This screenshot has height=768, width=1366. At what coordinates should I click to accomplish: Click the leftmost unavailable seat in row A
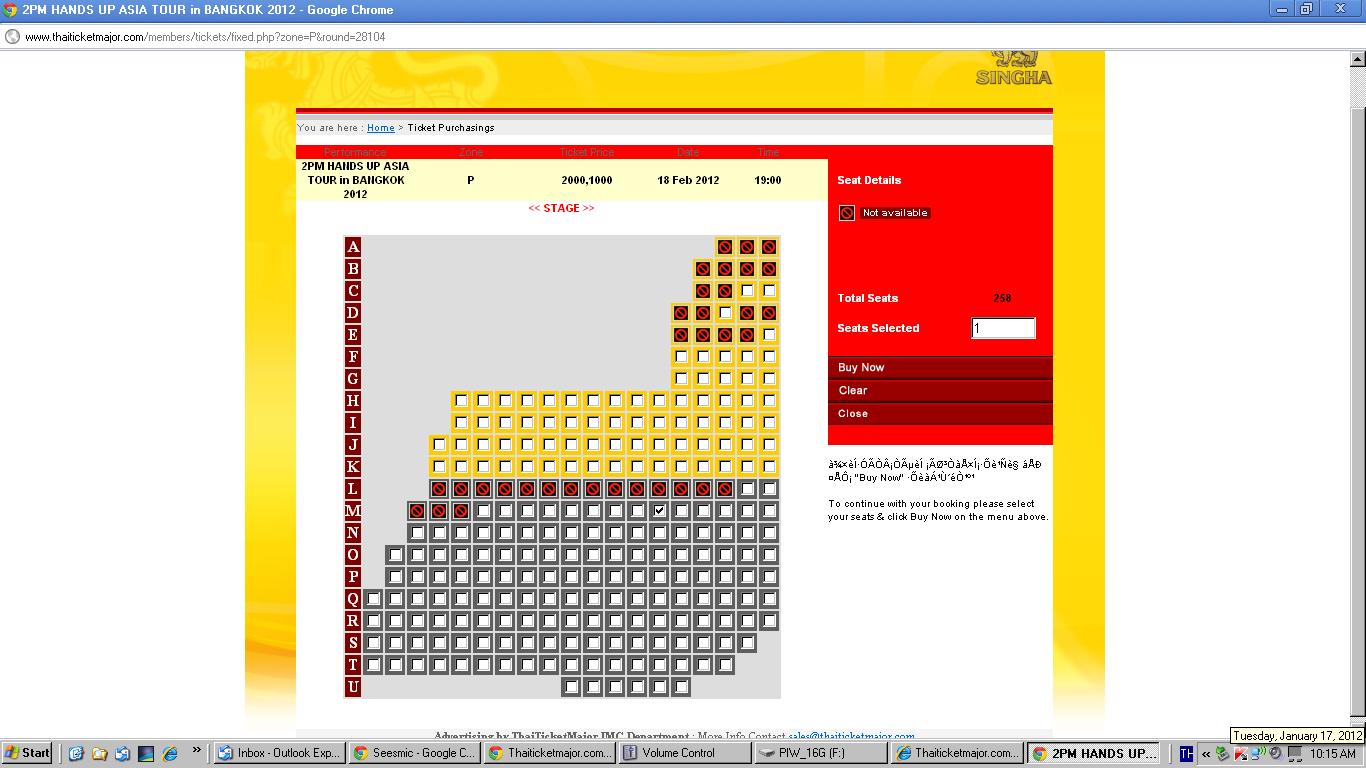pyautogui.click(x=725, y=247)
